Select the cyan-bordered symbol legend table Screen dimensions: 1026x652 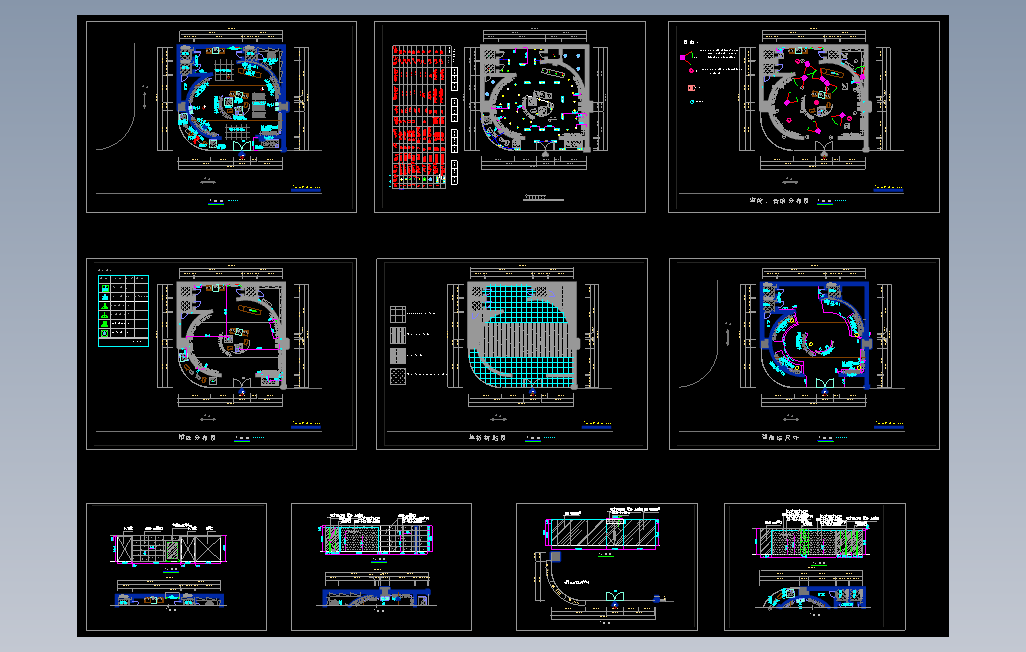123,310
